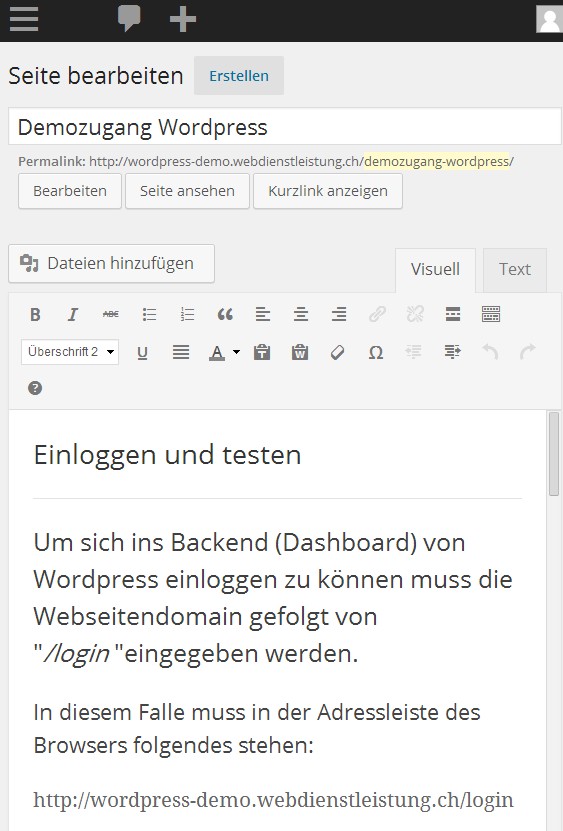Center align the text

click(x=301, y=314)
